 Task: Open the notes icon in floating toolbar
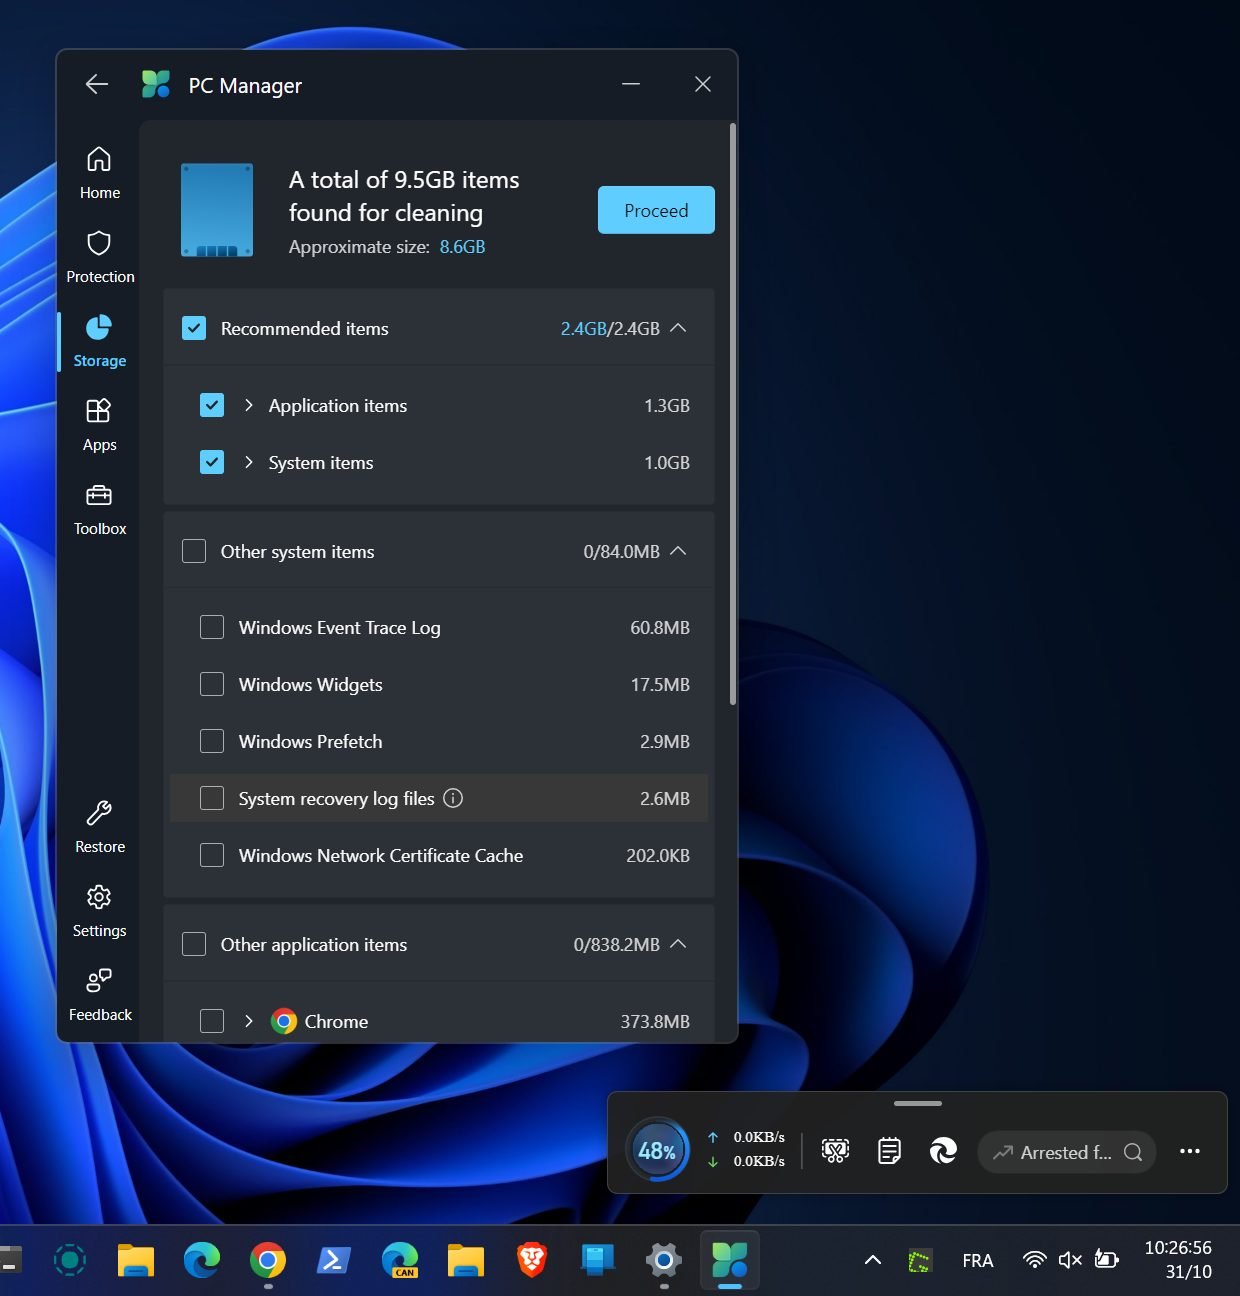889,1151
